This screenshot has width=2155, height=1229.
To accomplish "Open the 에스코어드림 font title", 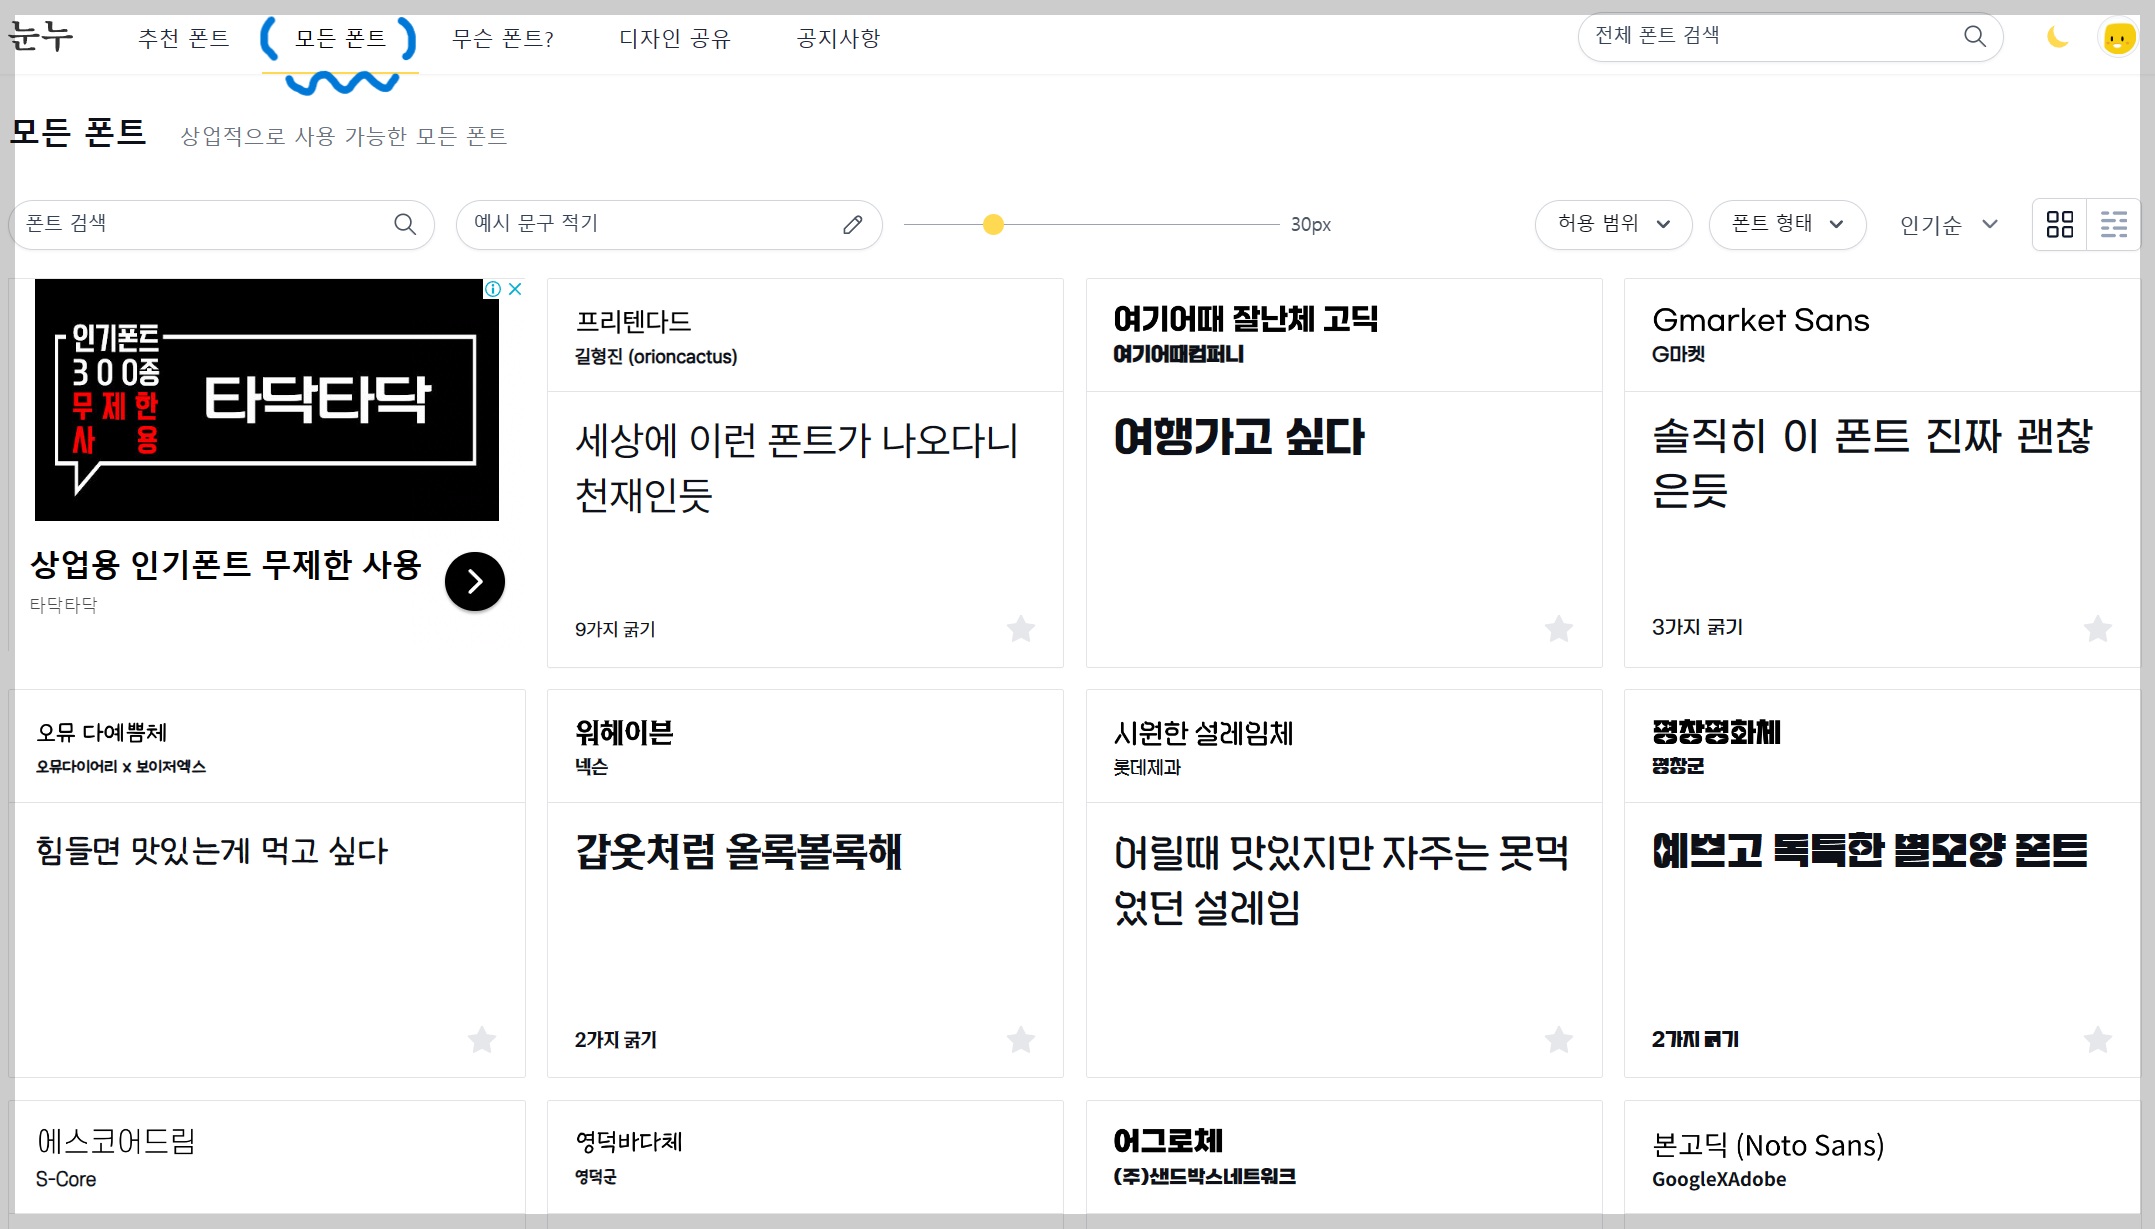I will tap(116, 1141).
